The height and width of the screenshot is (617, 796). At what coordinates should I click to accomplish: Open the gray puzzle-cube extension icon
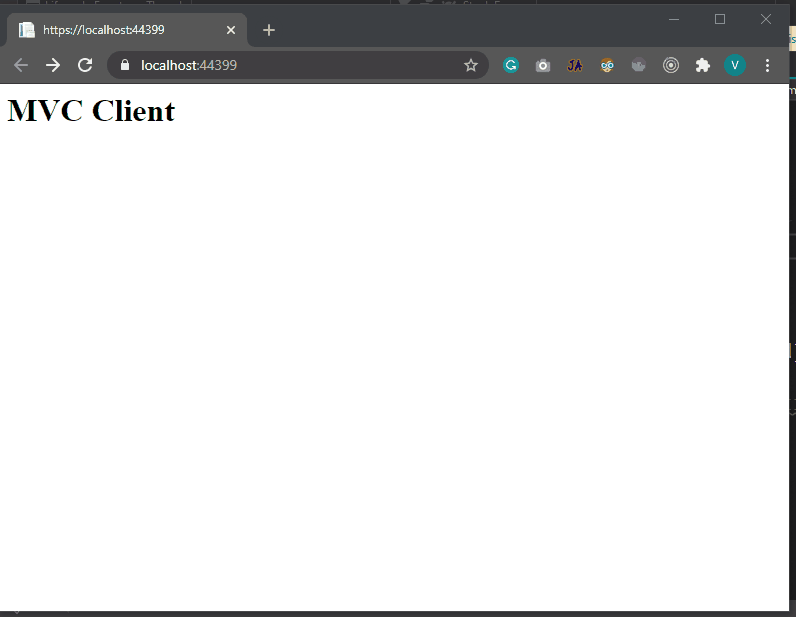click(639, 65)
